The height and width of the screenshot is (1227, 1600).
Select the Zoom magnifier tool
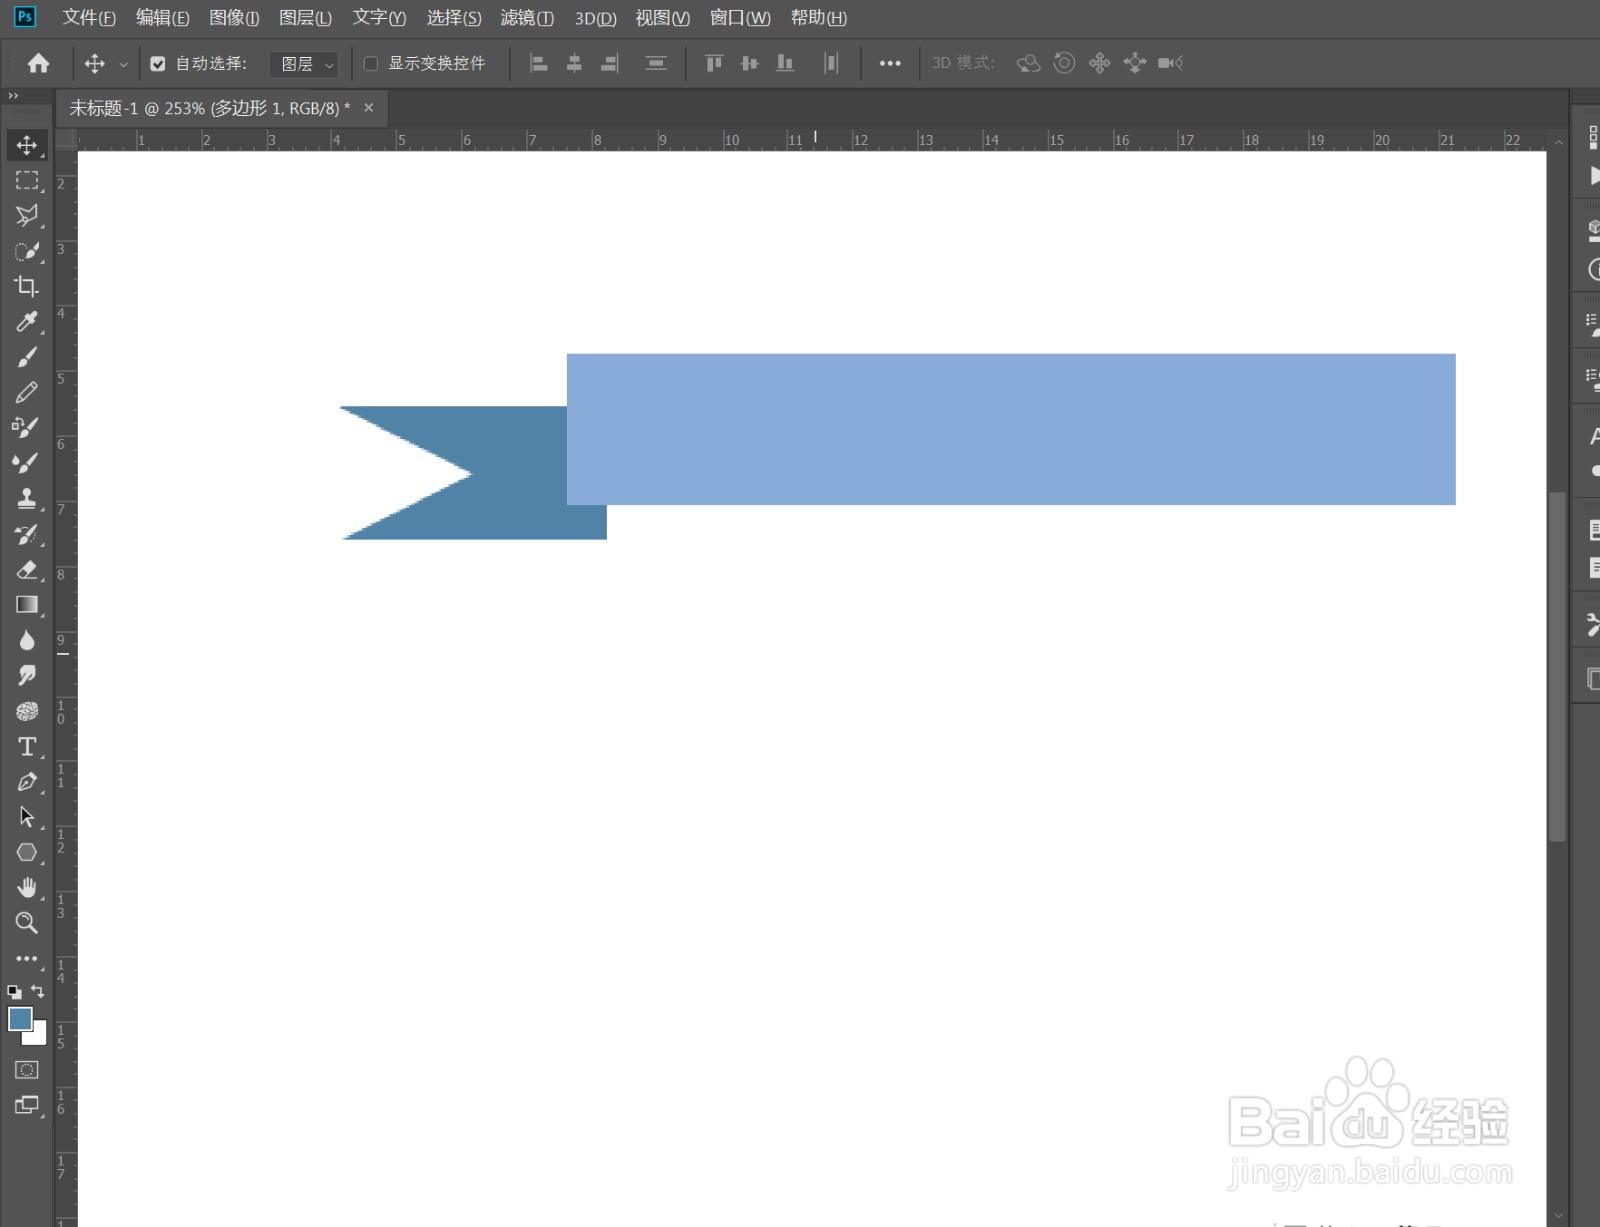(x=27, y=922)
